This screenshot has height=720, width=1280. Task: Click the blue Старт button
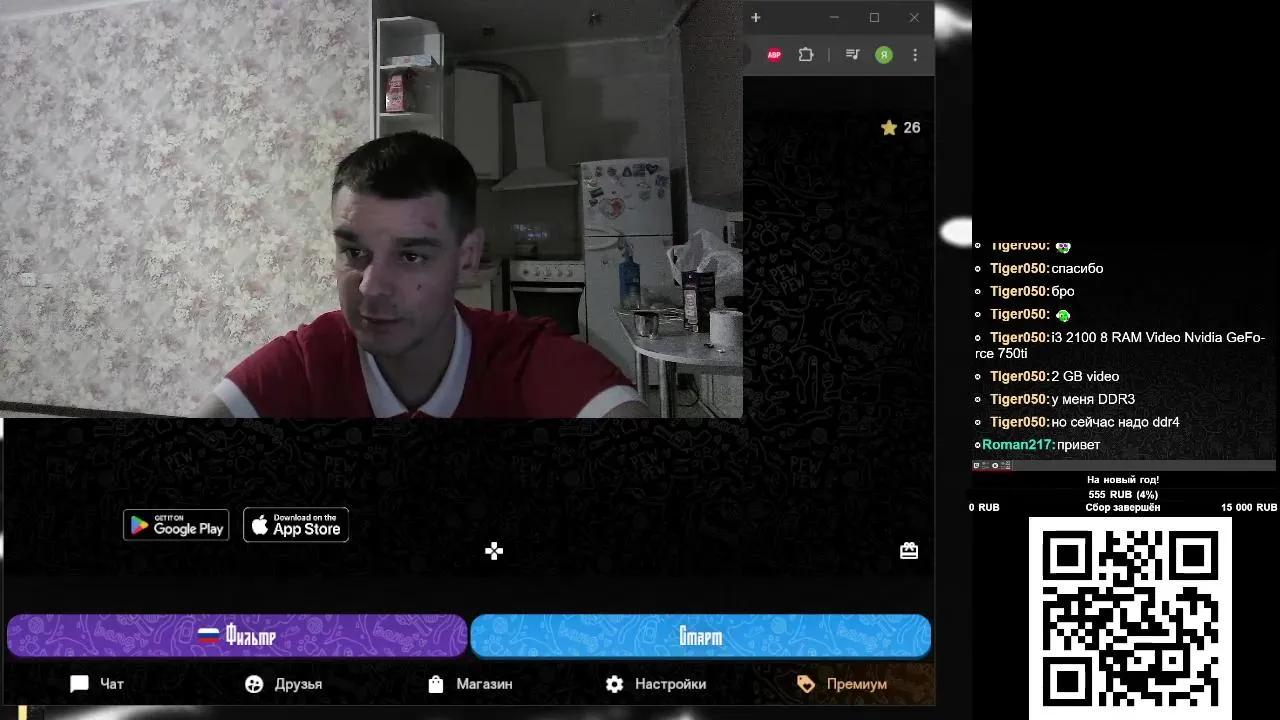click(700, 636)
